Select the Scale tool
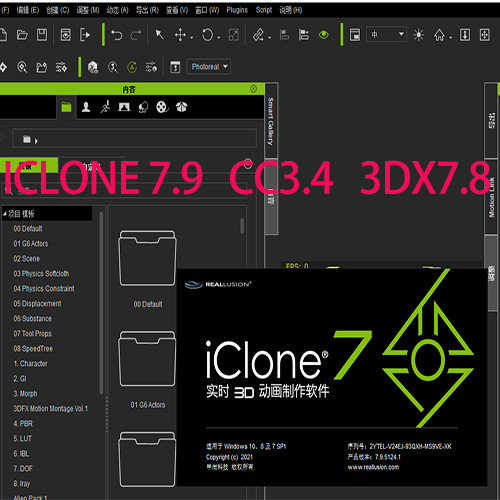 (234, 35)
